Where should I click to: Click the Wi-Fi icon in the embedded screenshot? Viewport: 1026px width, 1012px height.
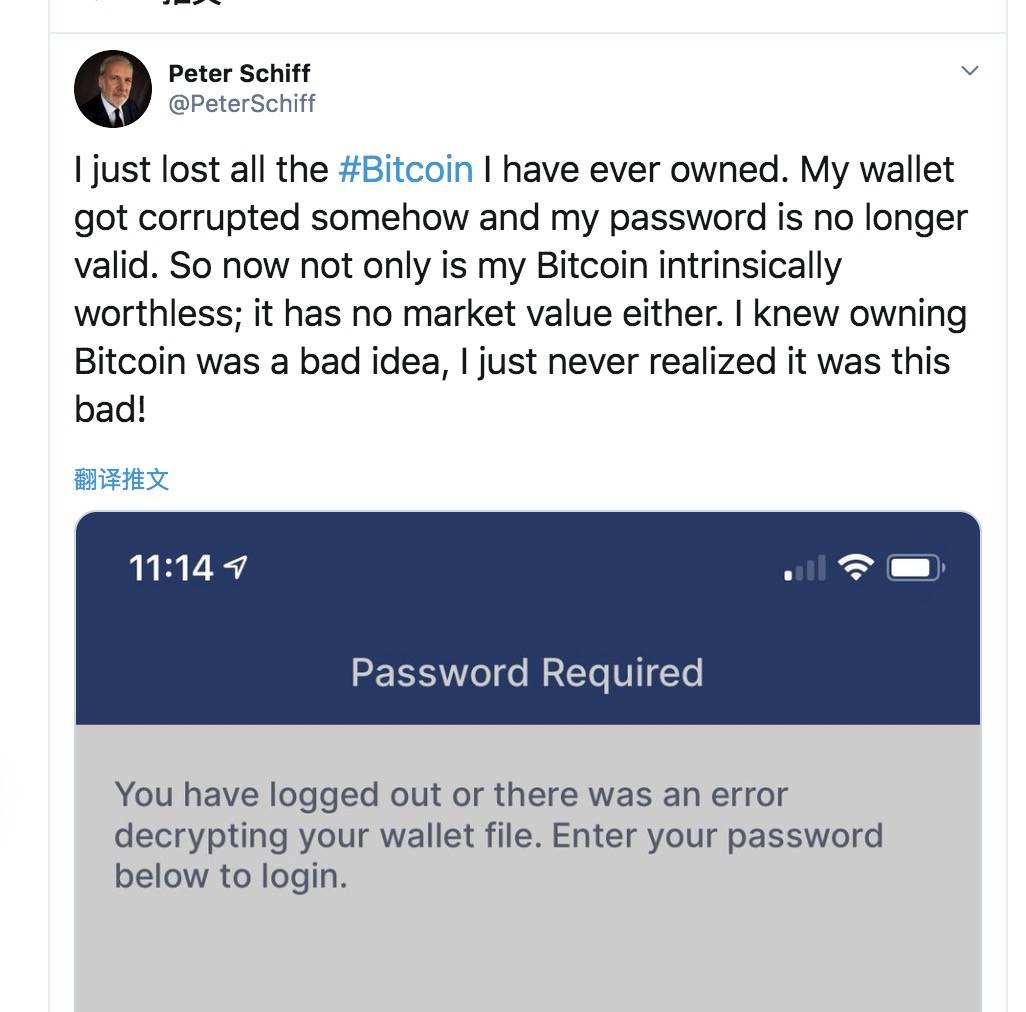pyautogui.click(x=857, y=568)
